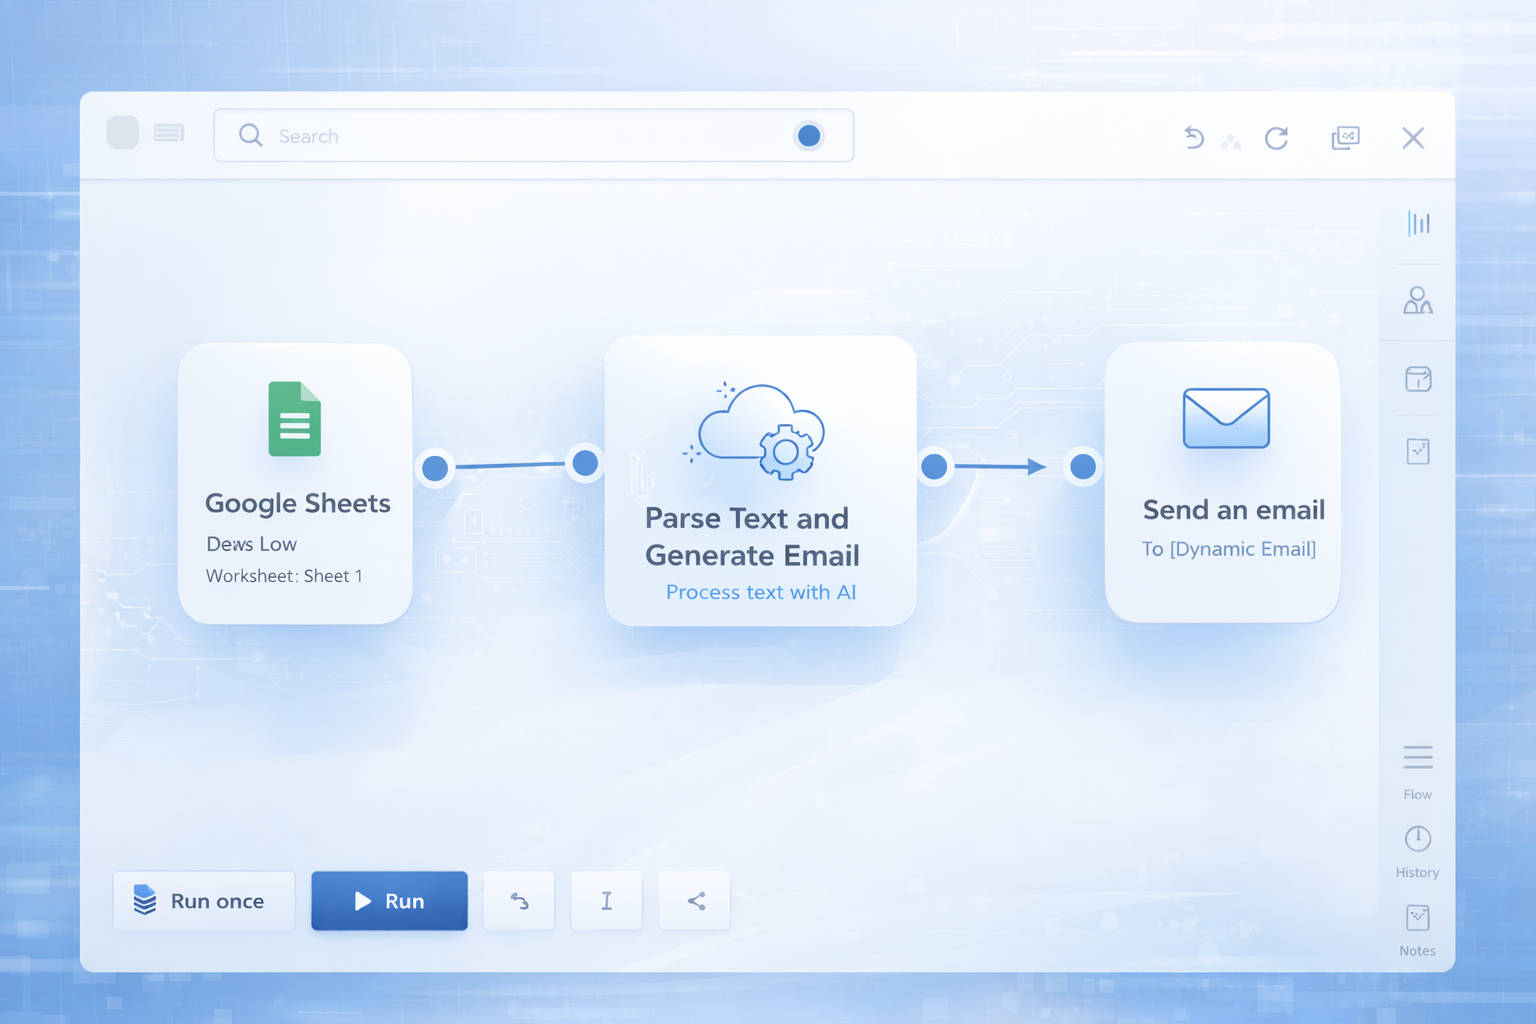This screenshot has height=1024, width=1536.
Task: Expand the calendar panel in the right sidebar
Action: (x=1417, y=380)
